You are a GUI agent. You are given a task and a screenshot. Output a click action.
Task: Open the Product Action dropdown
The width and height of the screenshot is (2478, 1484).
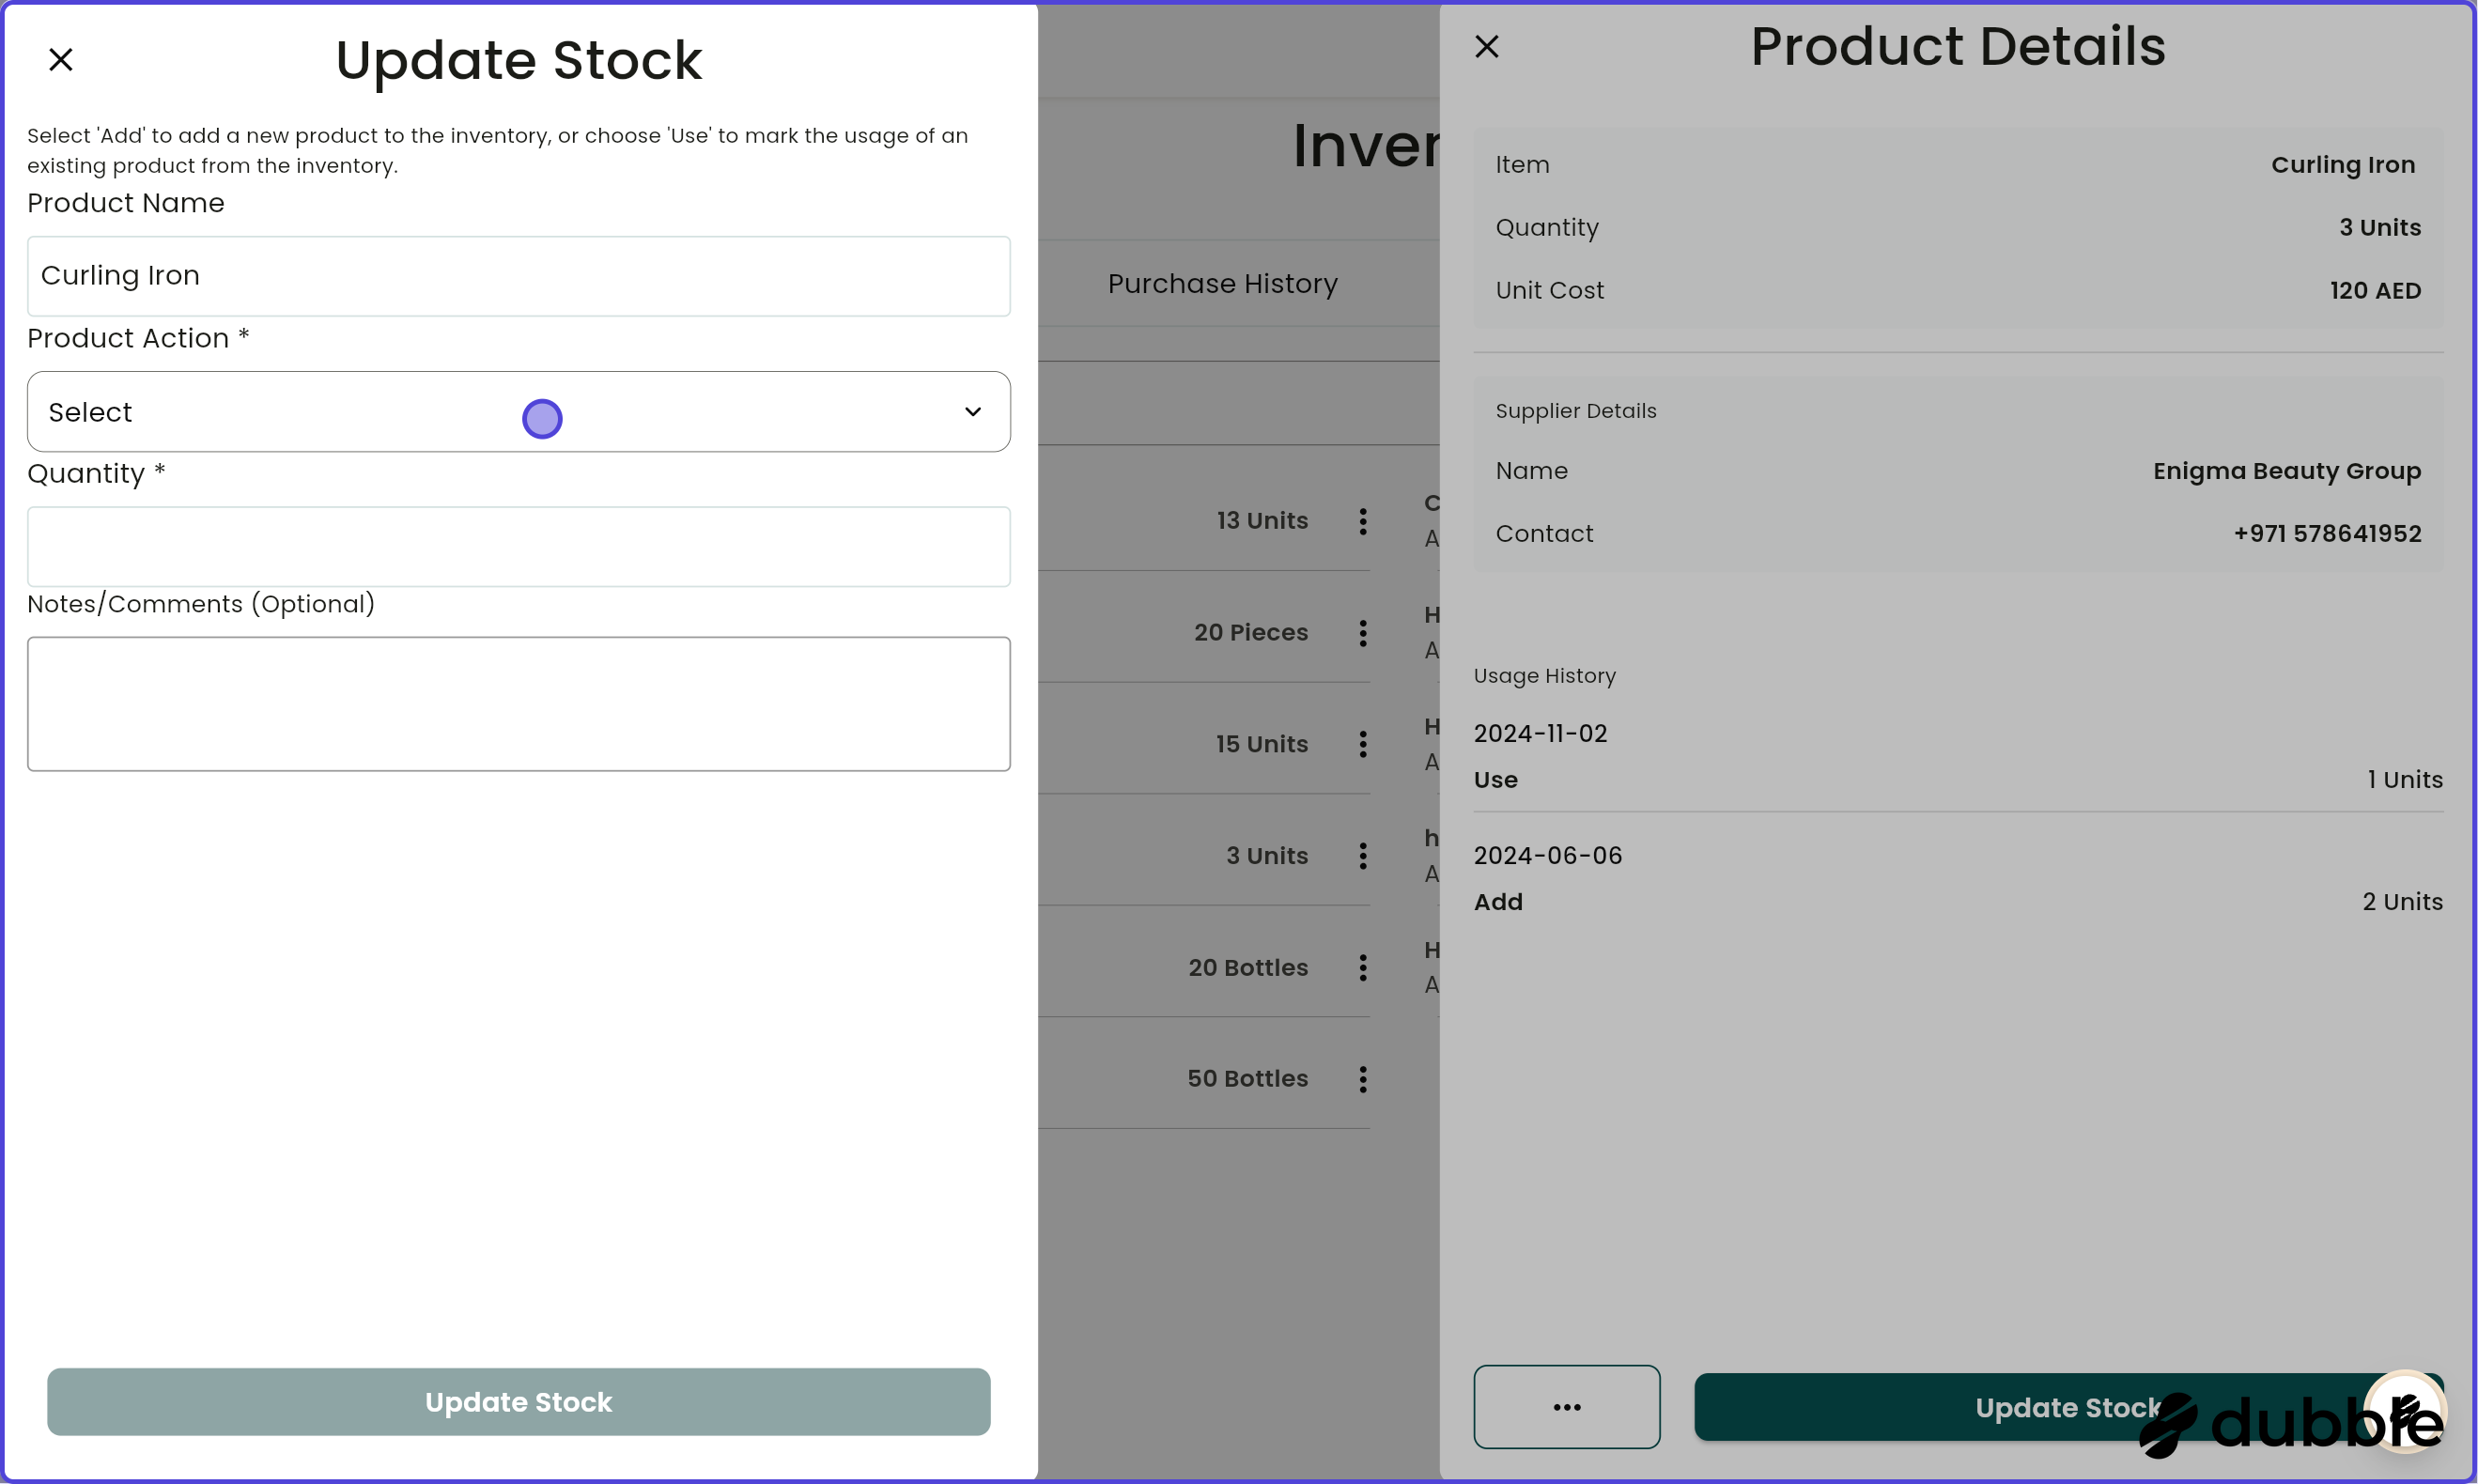(518, 411)
